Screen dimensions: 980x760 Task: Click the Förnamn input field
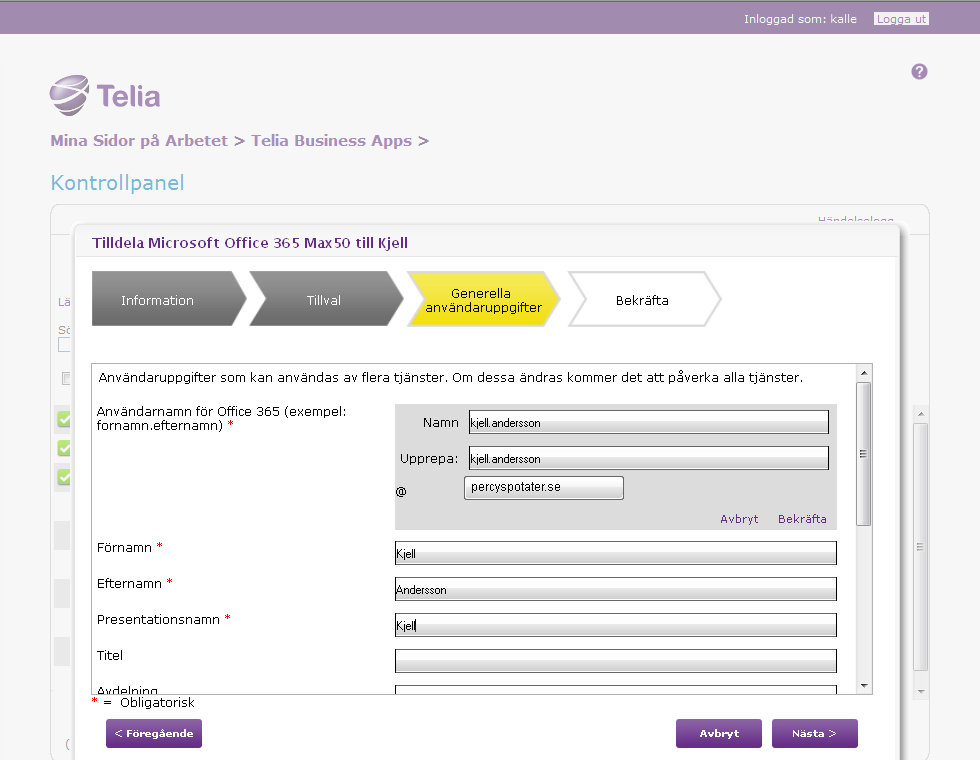pyautogui.click(x=616, y=553)
